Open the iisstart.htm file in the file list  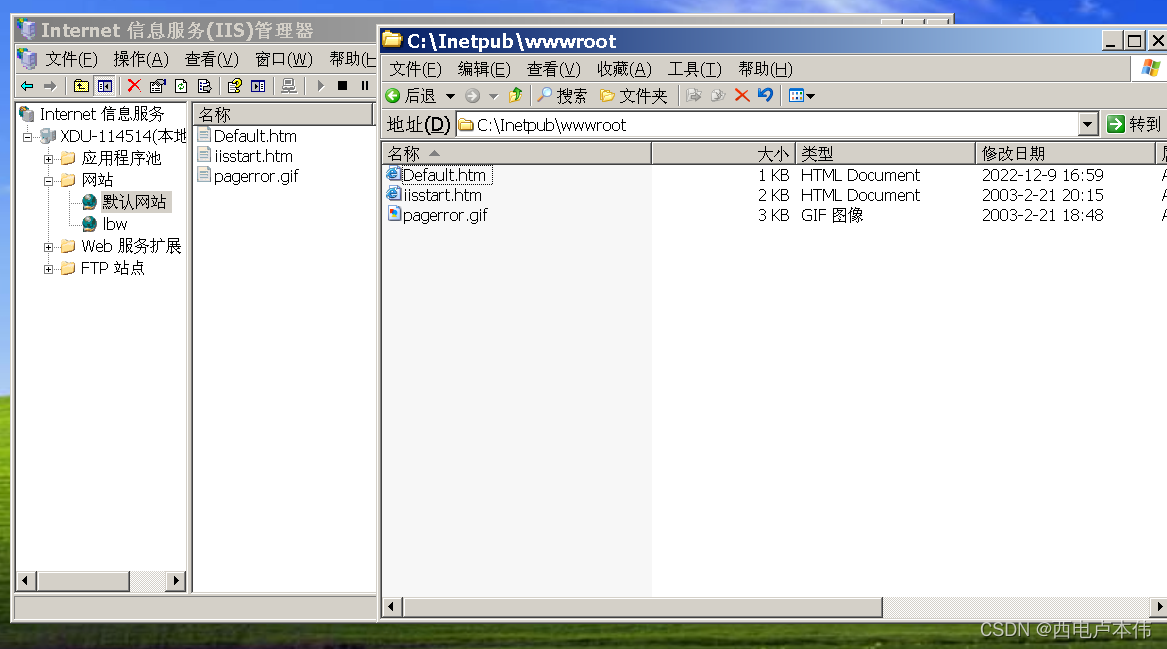440,195
